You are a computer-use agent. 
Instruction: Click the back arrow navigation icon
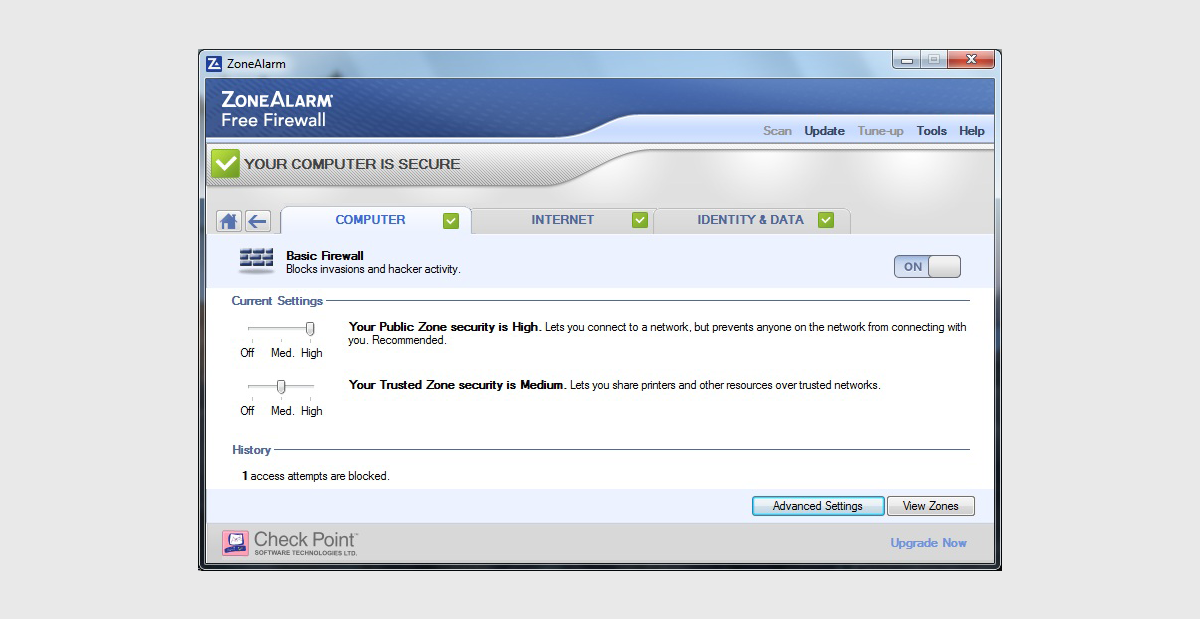tap(257, 221)
